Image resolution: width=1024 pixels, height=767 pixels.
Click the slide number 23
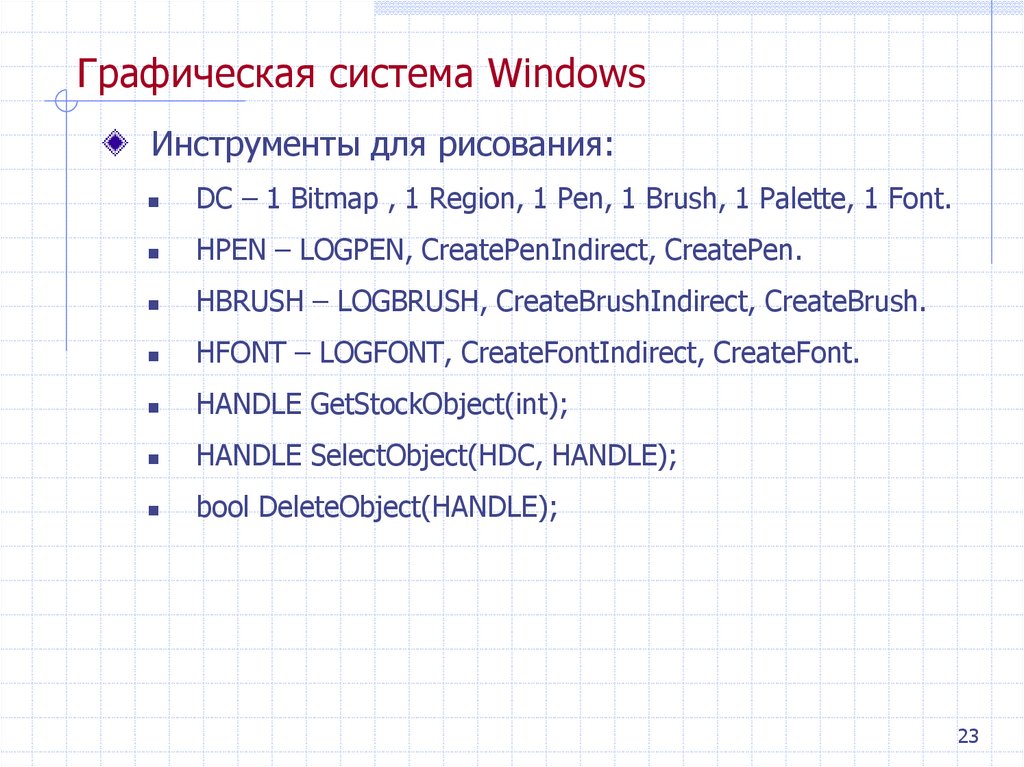968,736
